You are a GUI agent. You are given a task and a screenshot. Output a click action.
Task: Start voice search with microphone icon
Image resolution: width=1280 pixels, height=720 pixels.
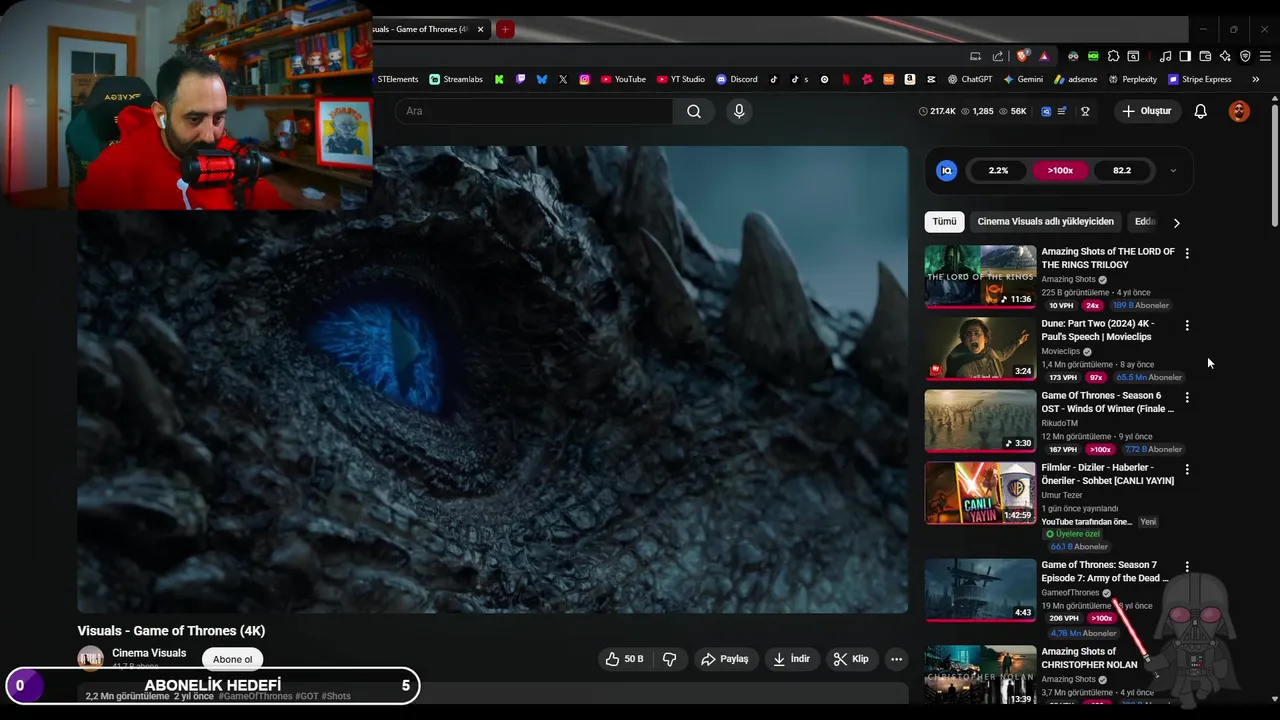click(x=739, y=111)
